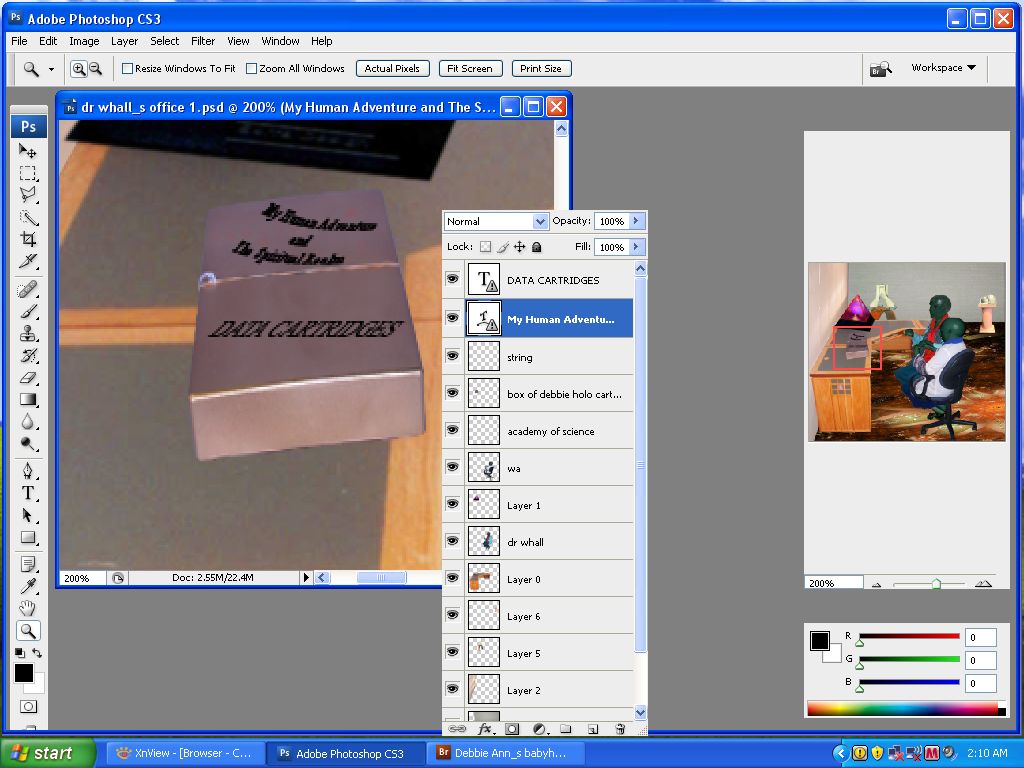Open the Layer menu
1024x768 pixels.
pos(124,41)
